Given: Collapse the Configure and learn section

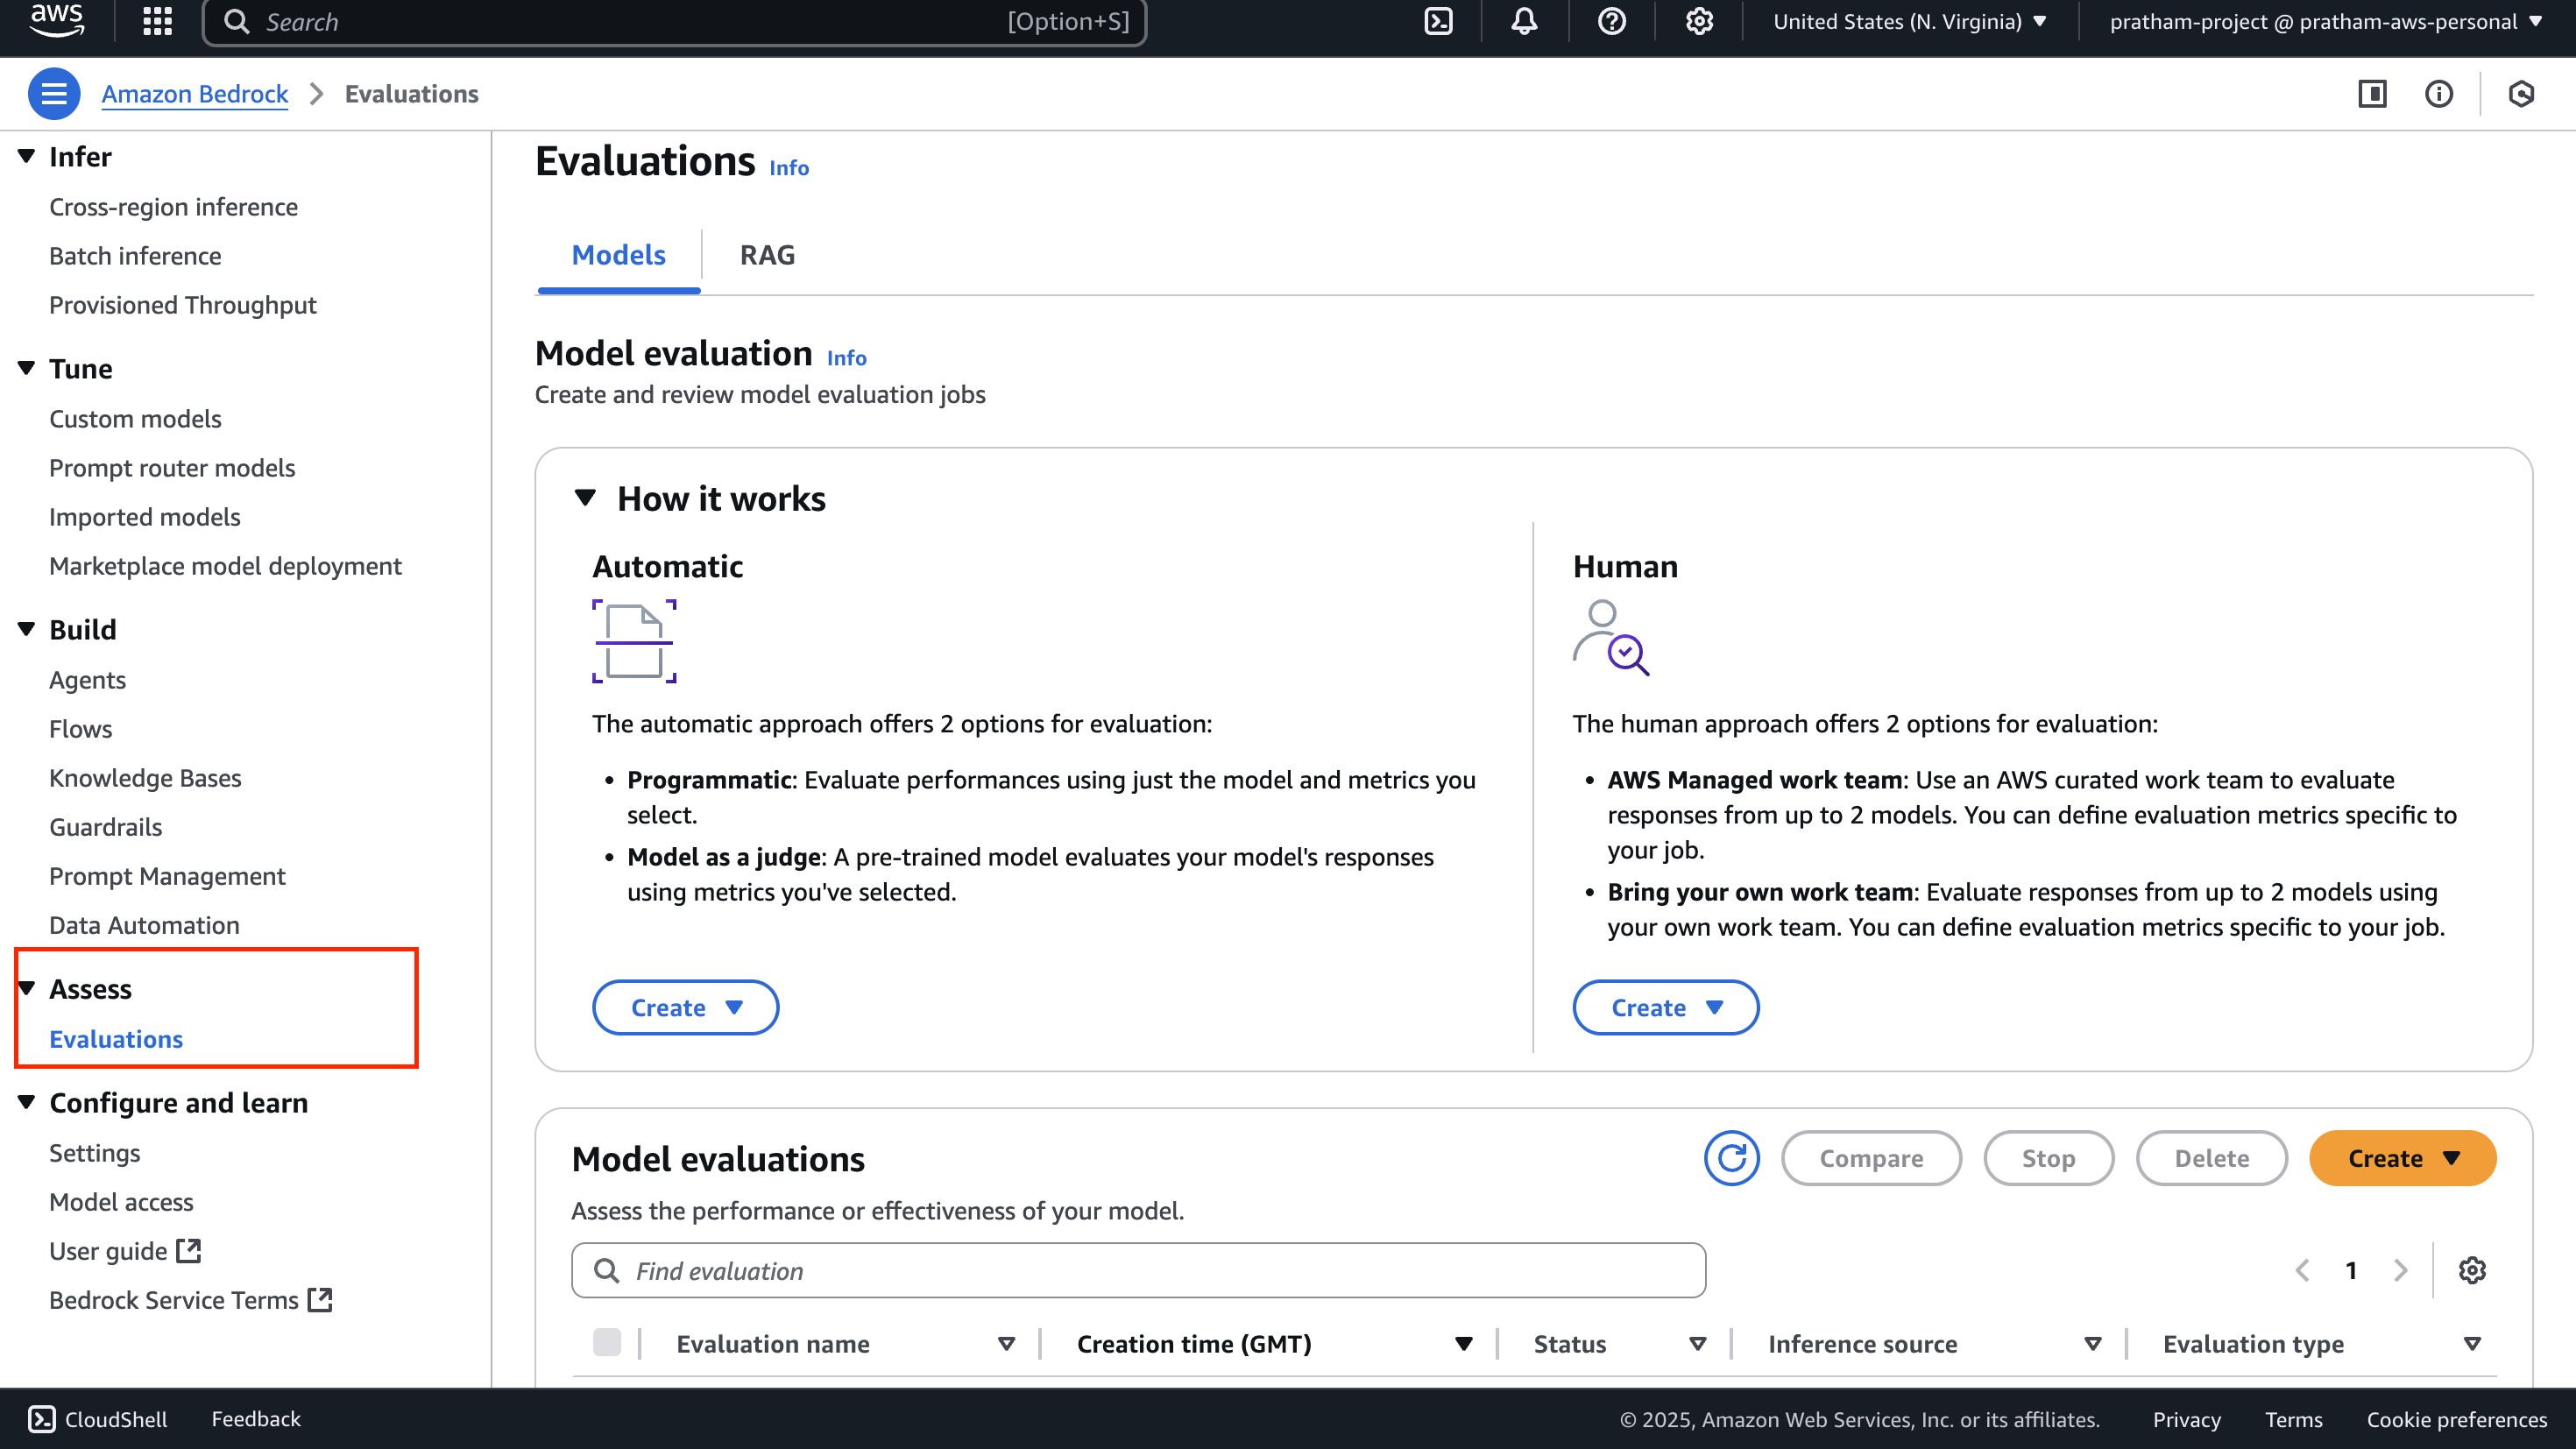Looking at the screenshot, I should point(27,1102).
